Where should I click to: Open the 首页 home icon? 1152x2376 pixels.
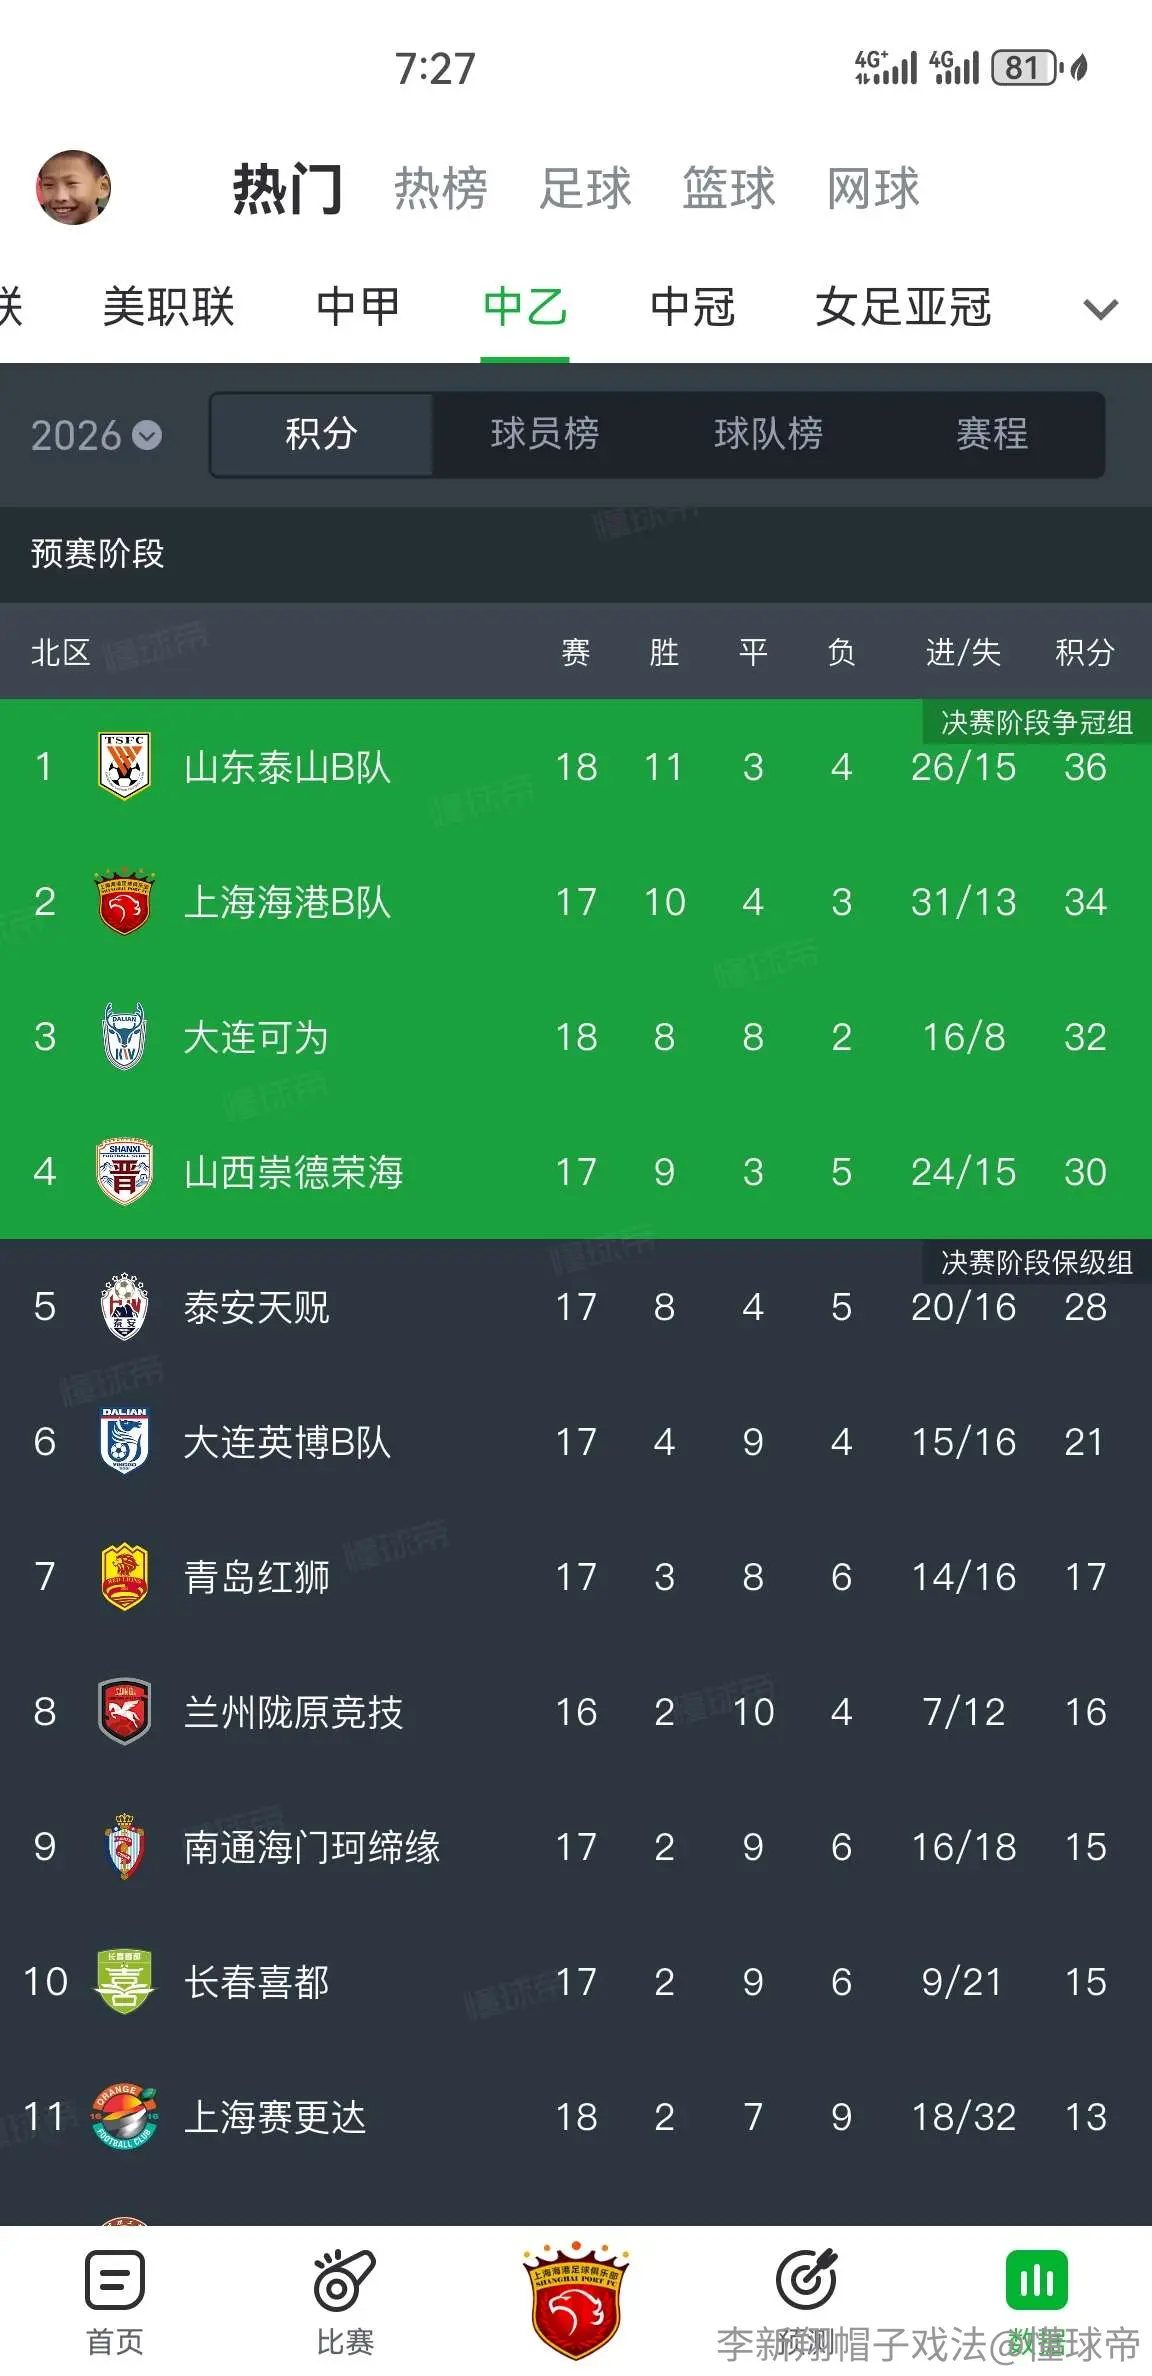(115, 2280)
